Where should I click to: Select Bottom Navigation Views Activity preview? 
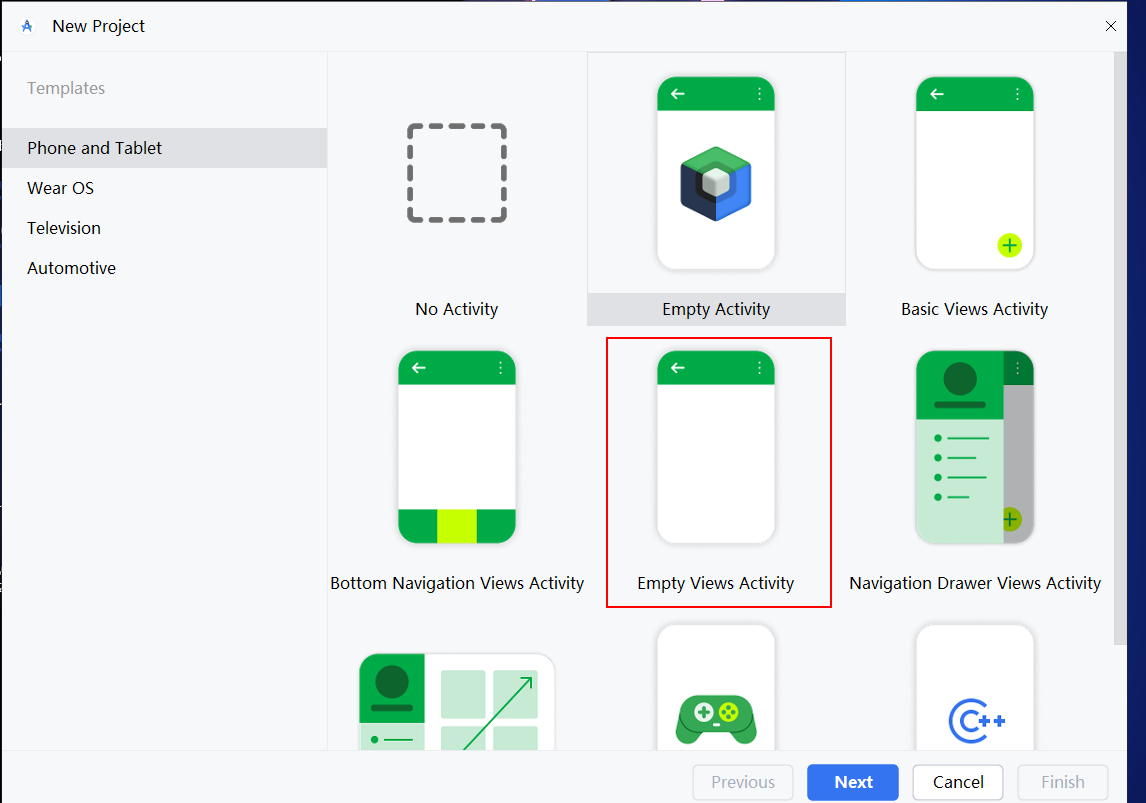pyautogui.click(x=457, y=447)
